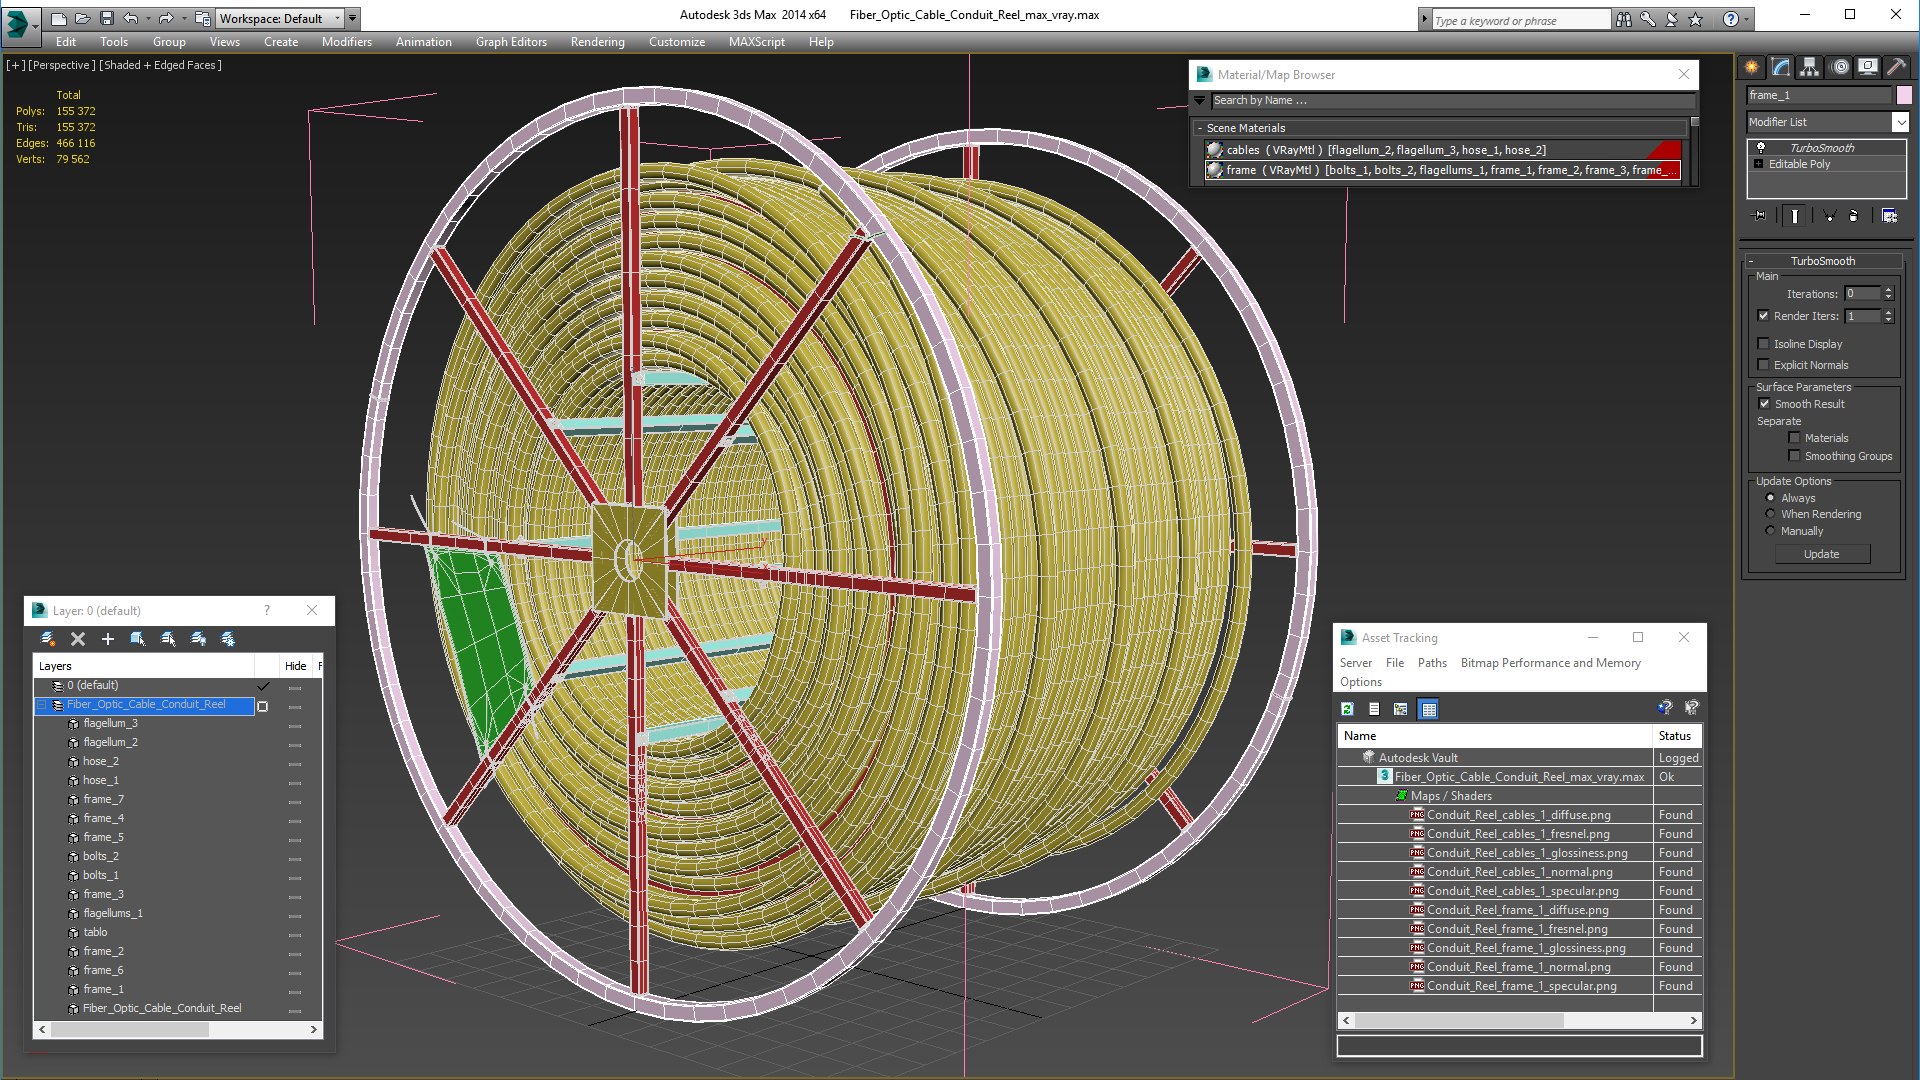Select When Rendering update option
1920x1080 pixels.
[x=1770, y=514]
